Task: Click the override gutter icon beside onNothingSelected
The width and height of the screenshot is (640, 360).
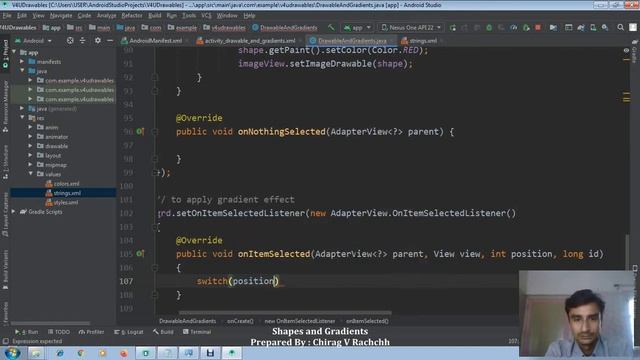Action: coord(140,131)
